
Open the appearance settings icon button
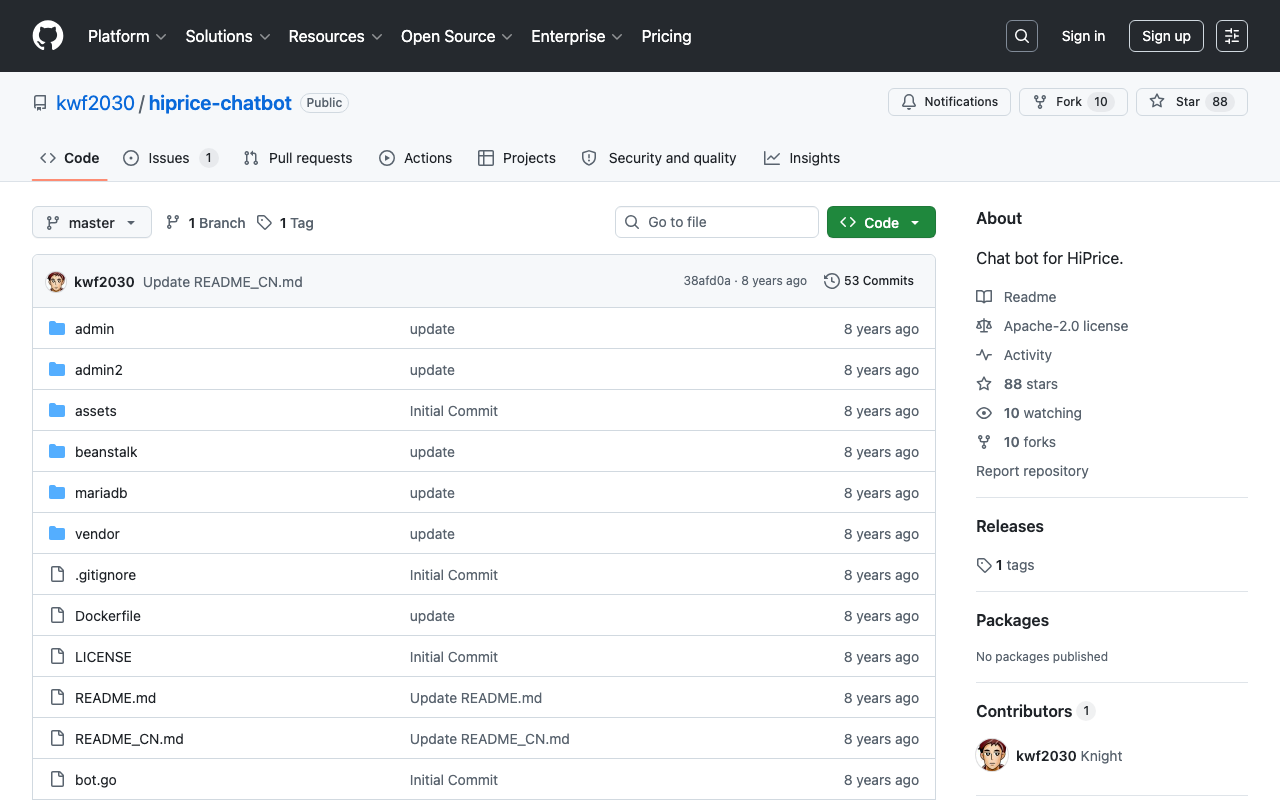[1232, 36]
